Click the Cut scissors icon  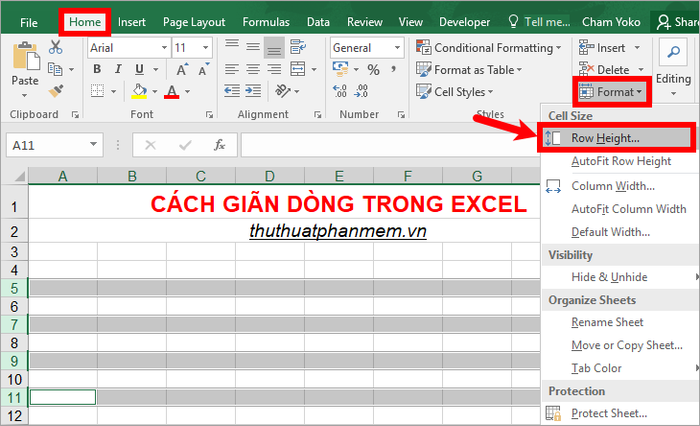coord(55,47)
